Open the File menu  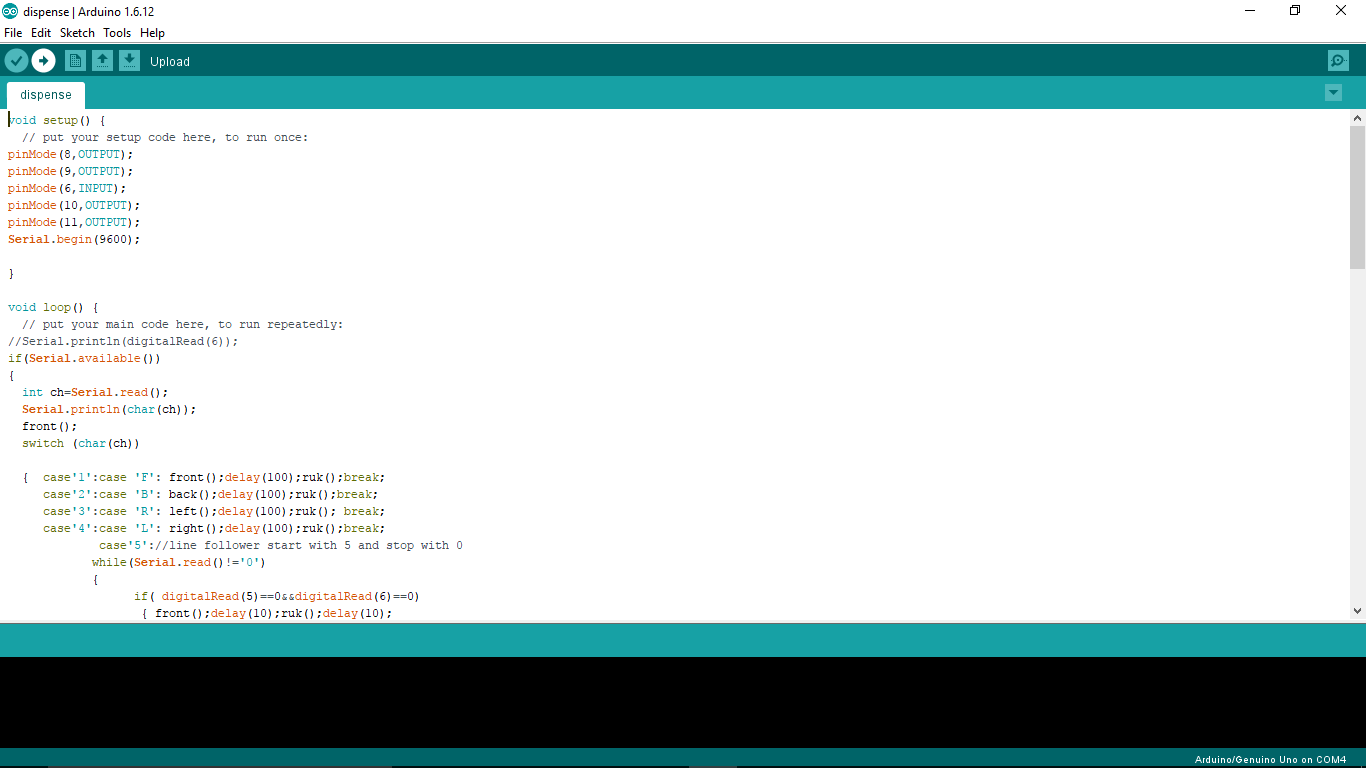pyautogui.click(x=13, y=33)
